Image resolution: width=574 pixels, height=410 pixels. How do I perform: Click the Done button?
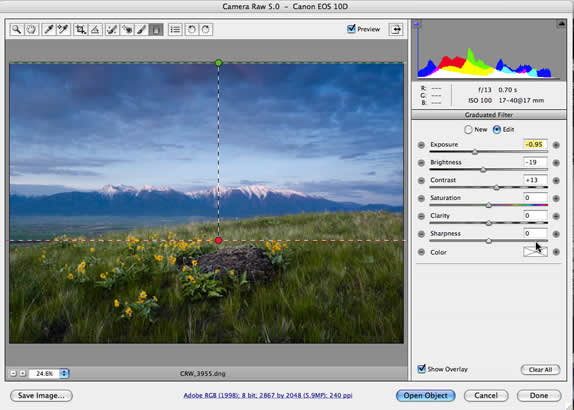tap(539, 396)
